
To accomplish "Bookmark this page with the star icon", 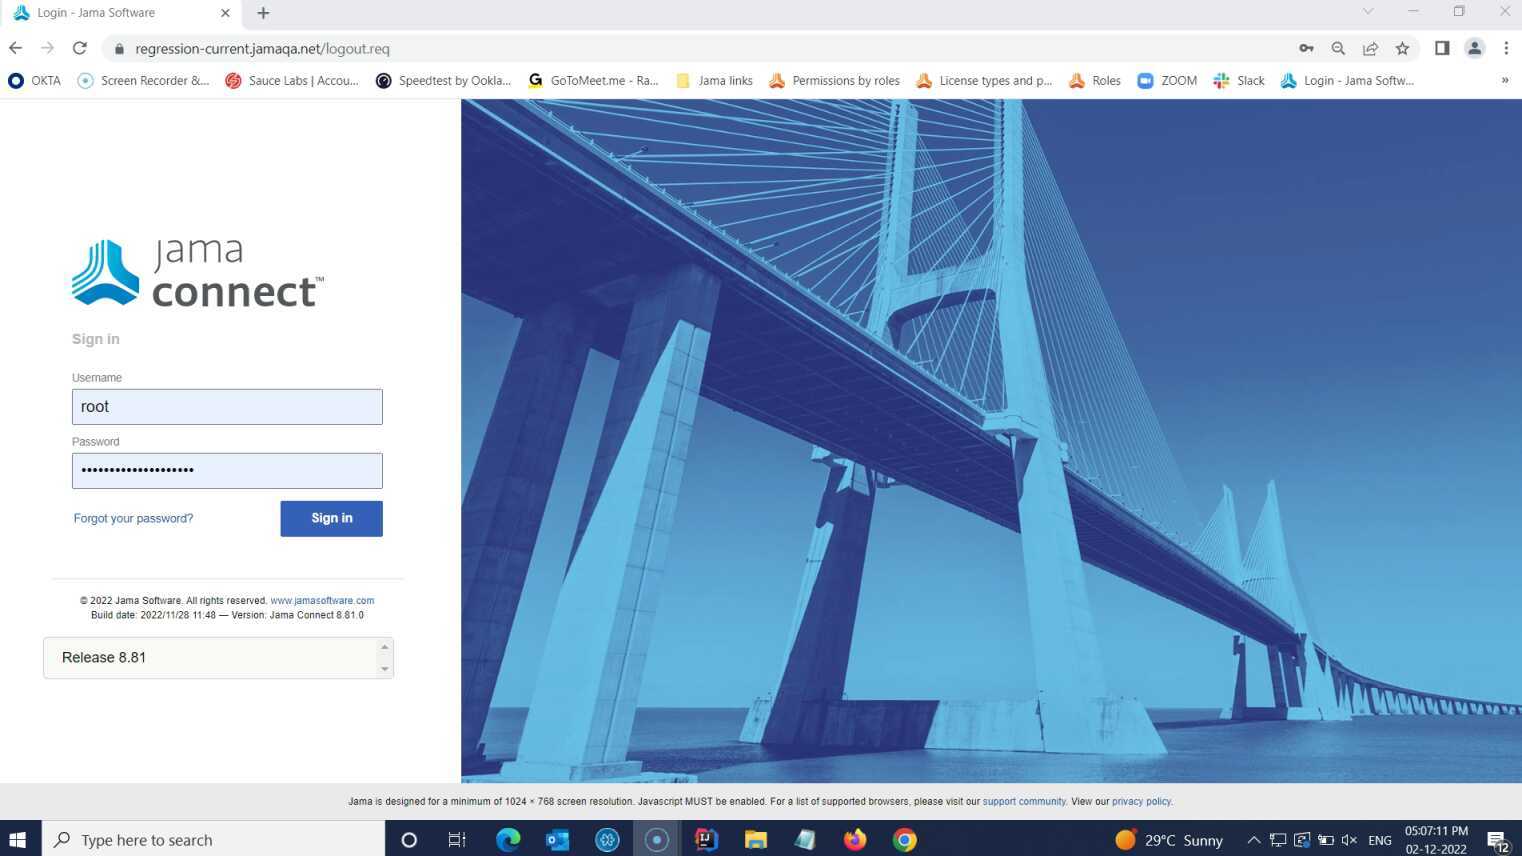I will (x=1402, y=48).
